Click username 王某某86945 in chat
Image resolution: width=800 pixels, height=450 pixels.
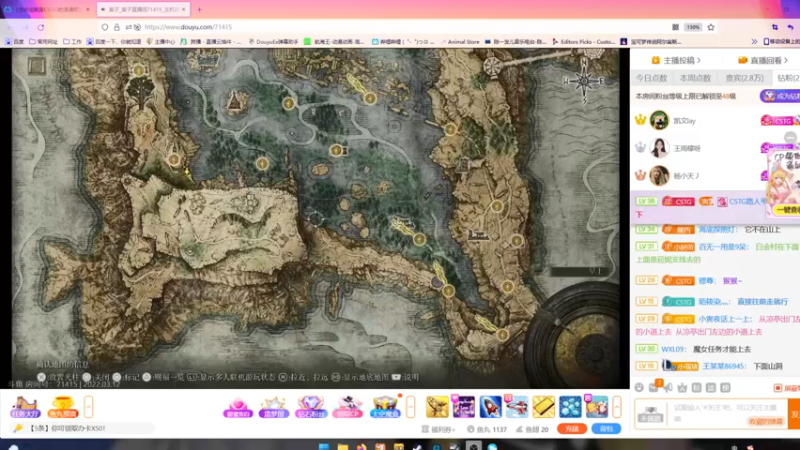(x=724, y=366)
